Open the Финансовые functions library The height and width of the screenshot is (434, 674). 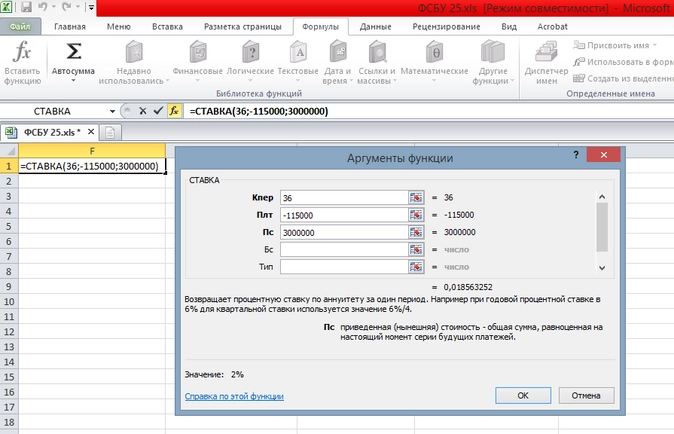198,52
